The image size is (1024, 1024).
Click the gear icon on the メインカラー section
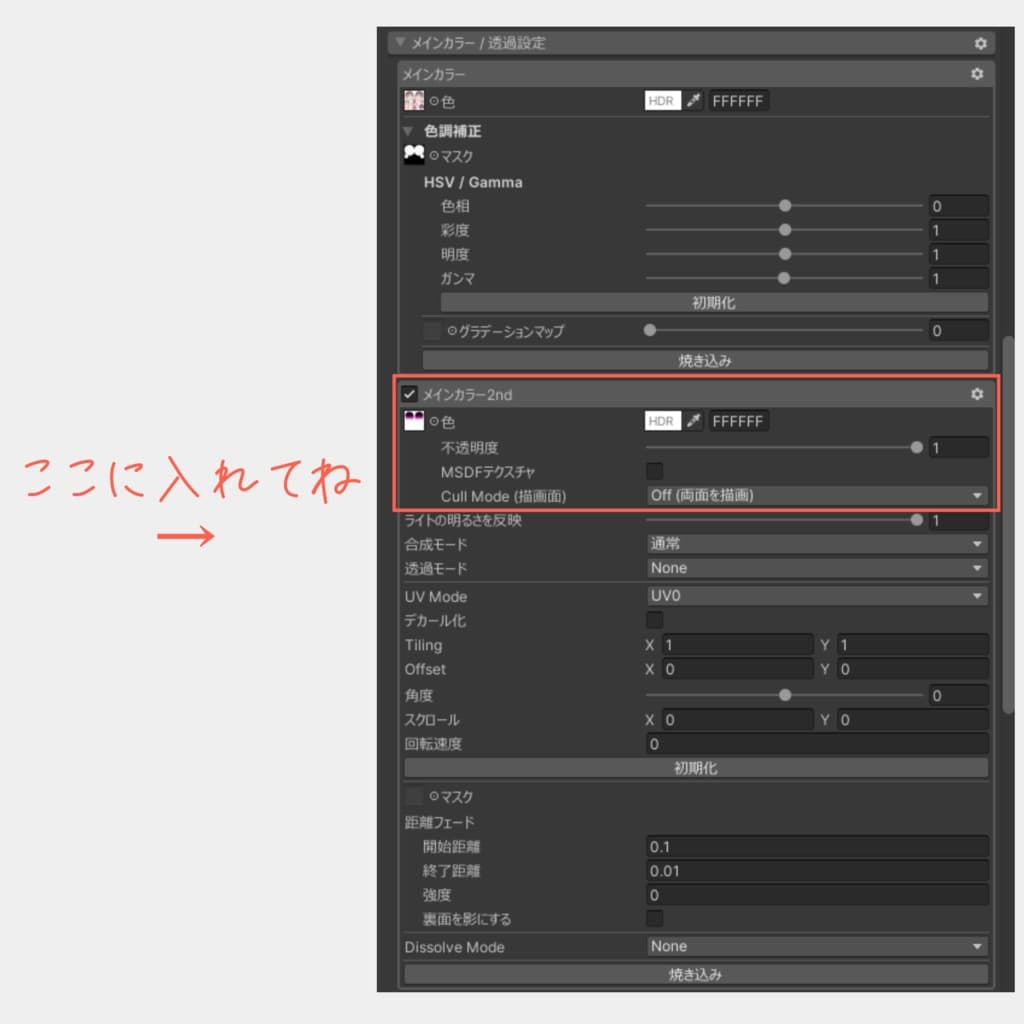[x=977, y=73]
